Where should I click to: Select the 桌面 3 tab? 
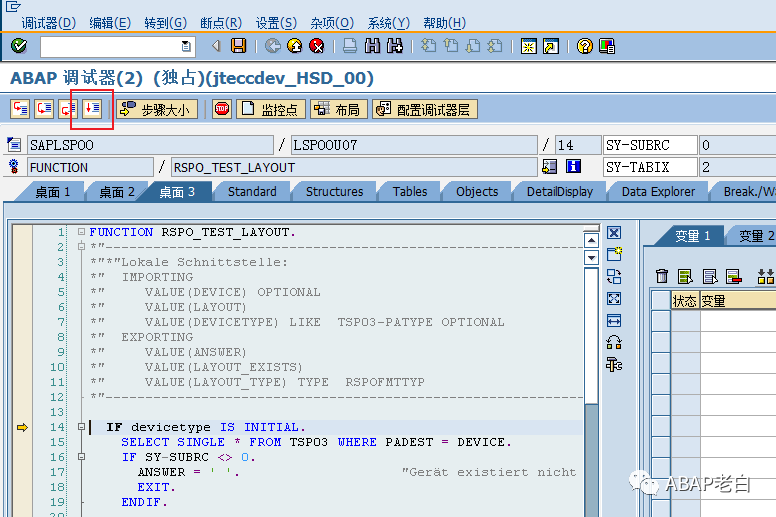(x=177, y=191)
